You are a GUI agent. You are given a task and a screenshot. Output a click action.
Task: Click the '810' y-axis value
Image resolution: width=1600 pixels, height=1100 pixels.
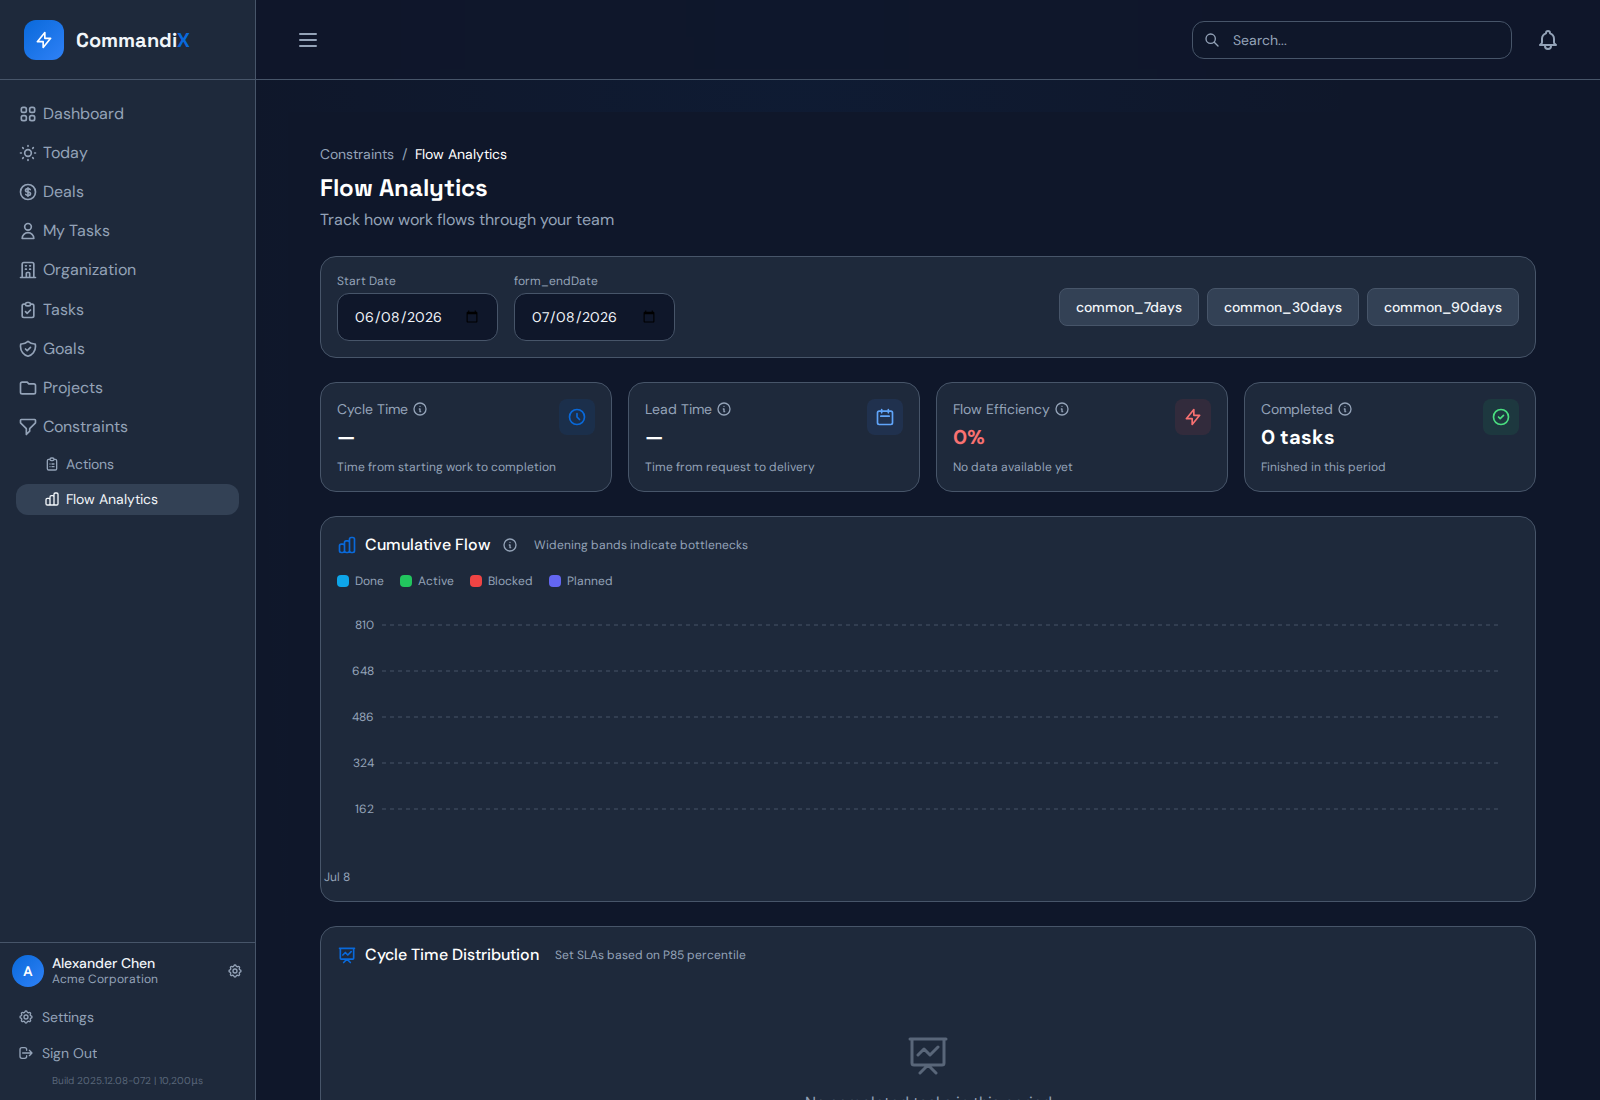364,625
